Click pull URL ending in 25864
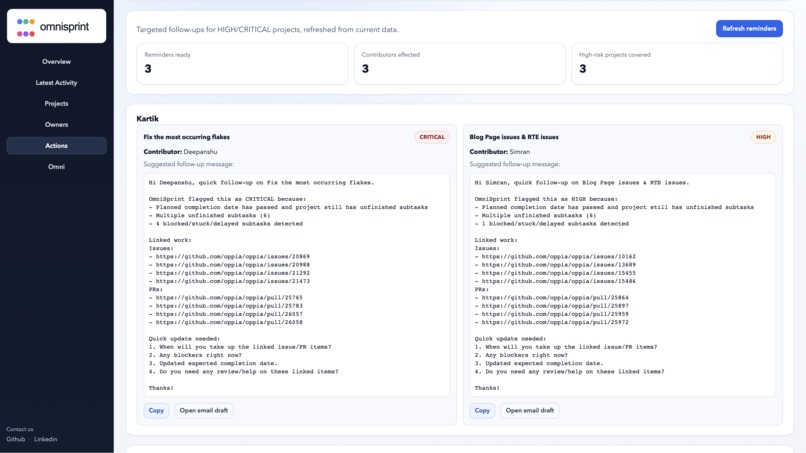 point(555,298)
